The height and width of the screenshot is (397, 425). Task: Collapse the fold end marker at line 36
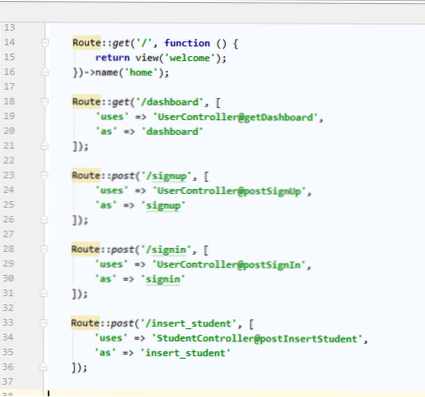43,367
